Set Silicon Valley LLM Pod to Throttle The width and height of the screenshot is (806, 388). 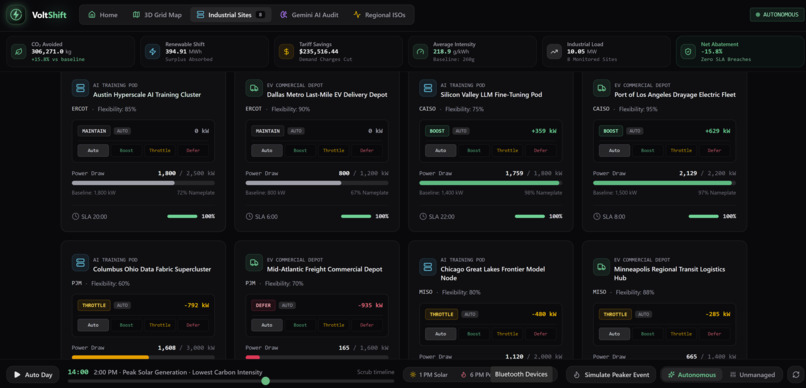pos(507,151)
